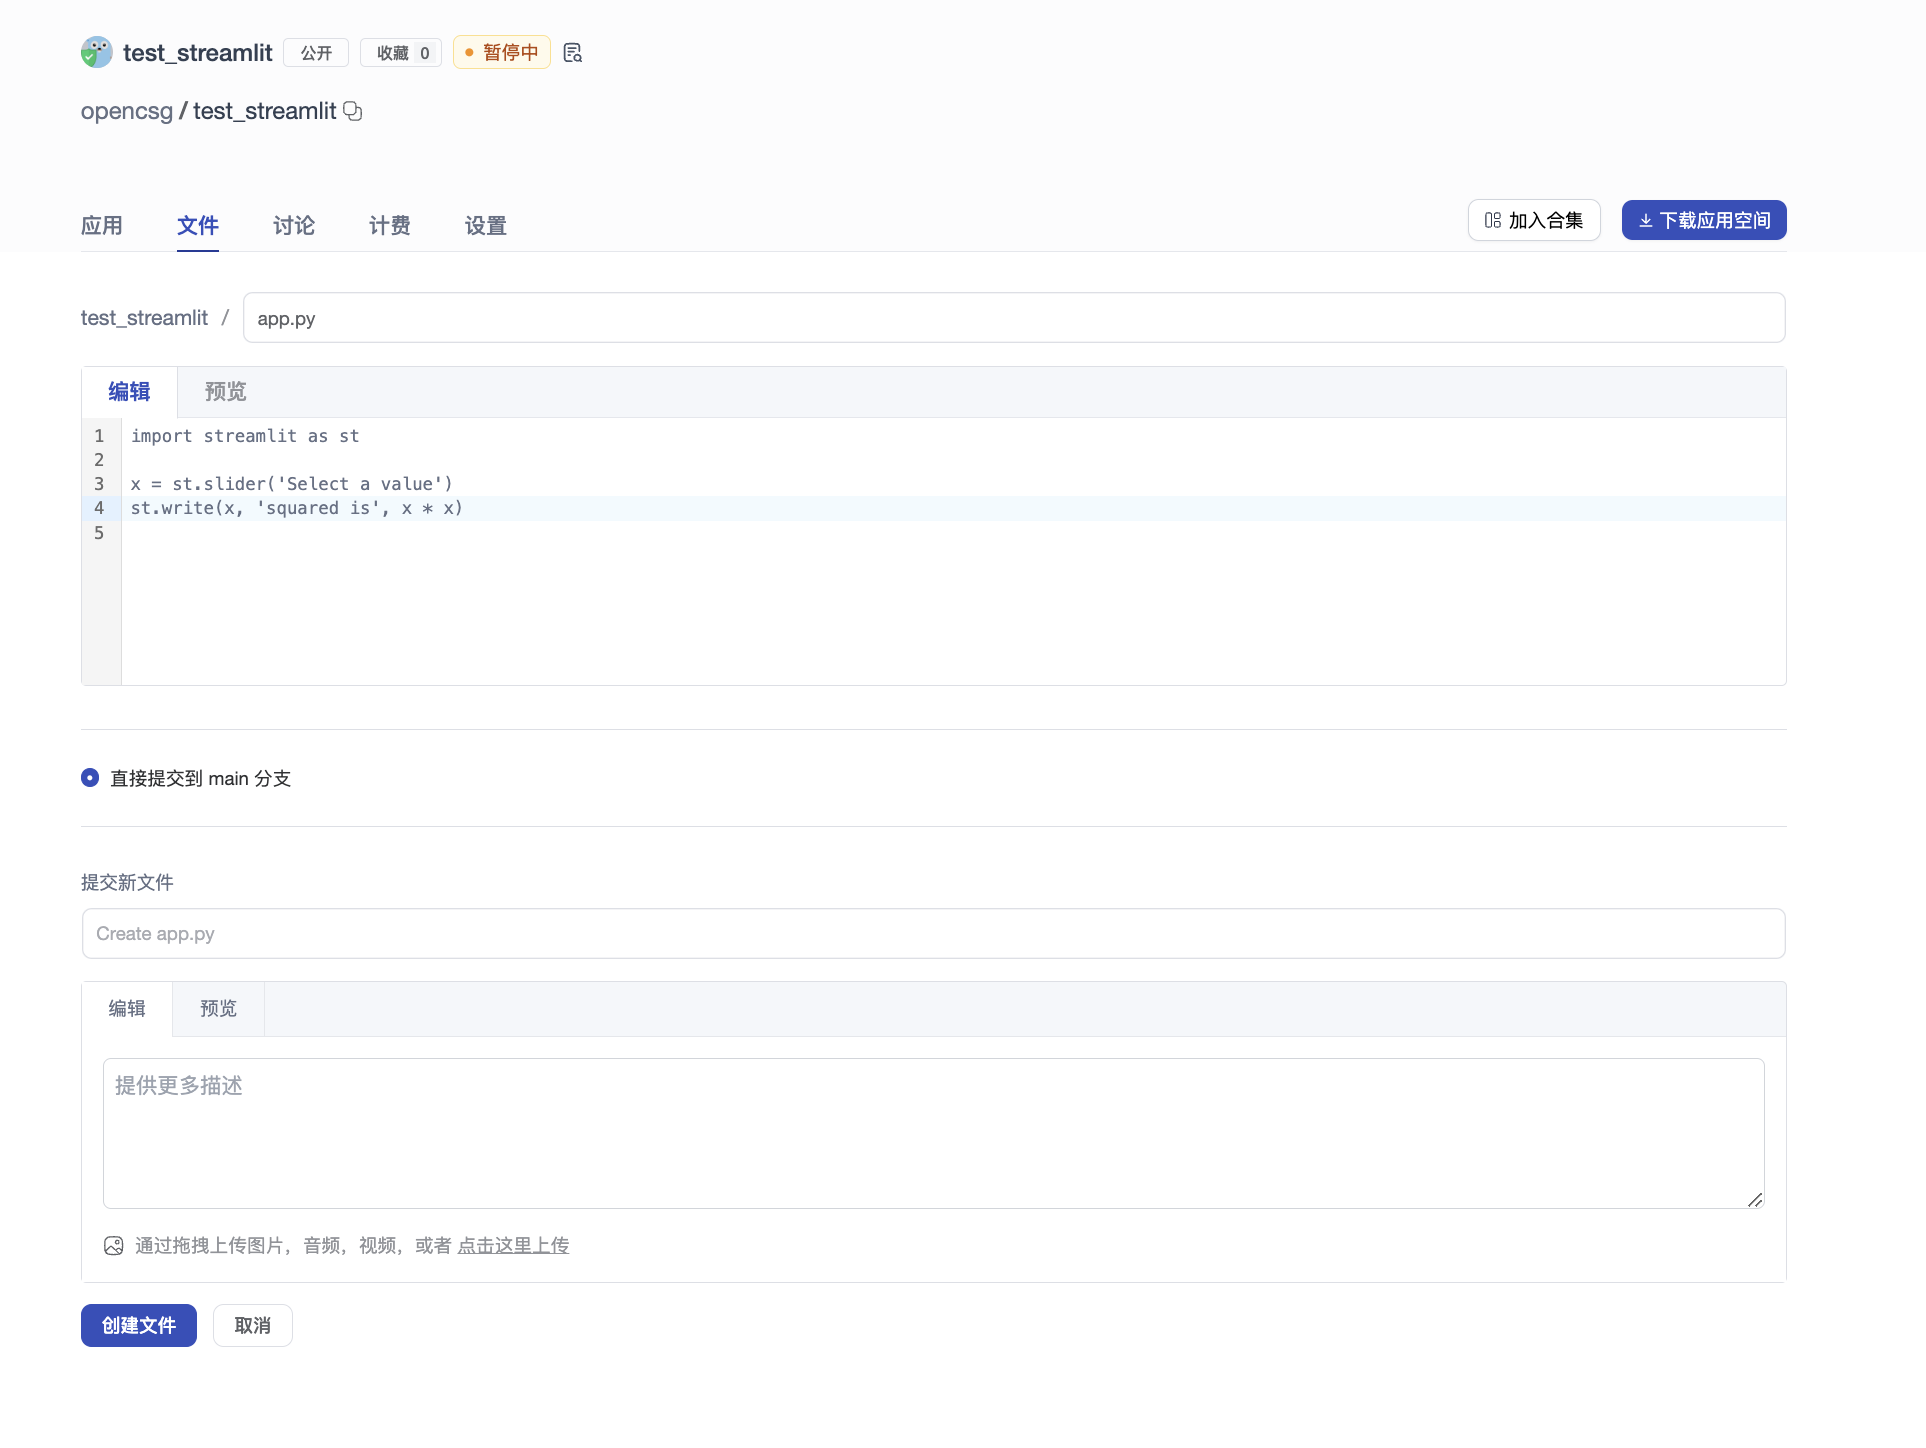Open the logs icon beside the paused status
1926x1448 pixels.
coord(572,53)
